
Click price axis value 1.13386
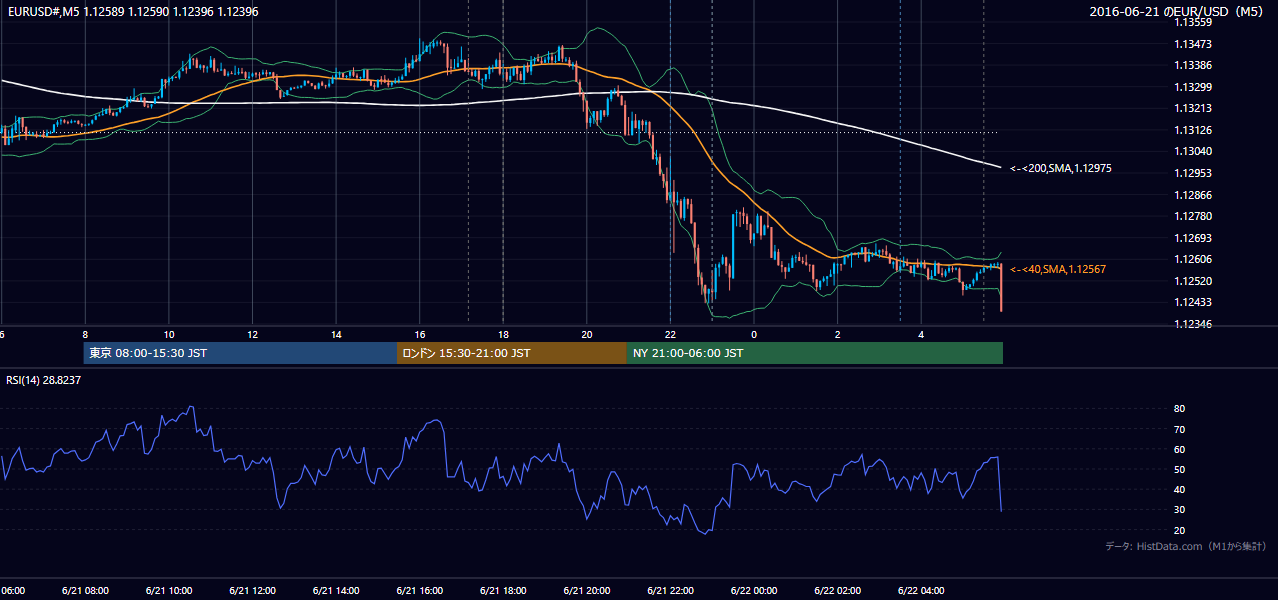click(1193, 65)
